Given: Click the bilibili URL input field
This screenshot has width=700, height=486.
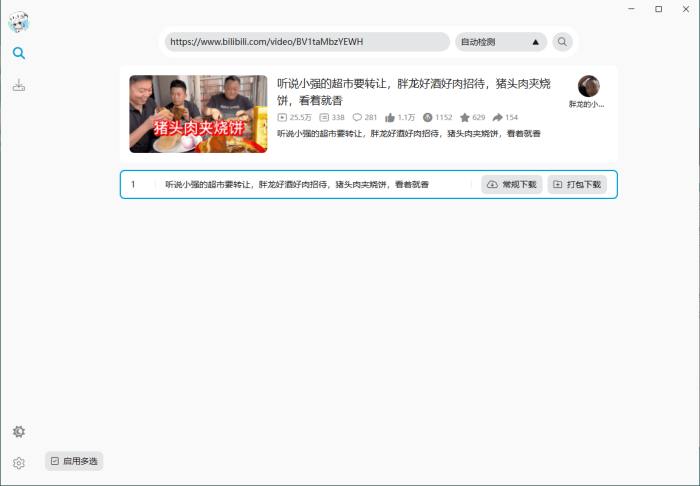Looking at the screenshot, I should (307, 42).
